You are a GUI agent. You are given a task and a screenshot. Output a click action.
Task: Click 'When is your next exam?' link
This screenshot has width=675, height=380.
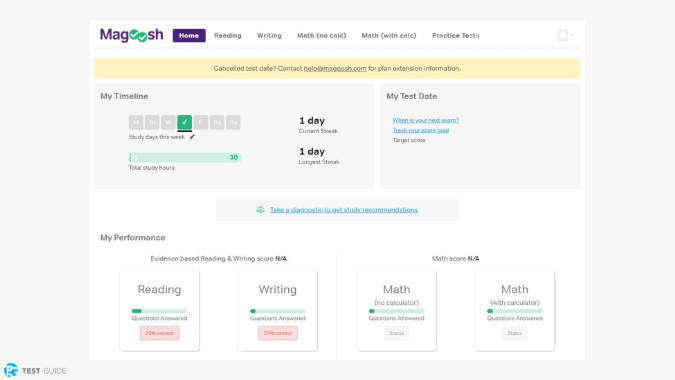tap(426, 120)
